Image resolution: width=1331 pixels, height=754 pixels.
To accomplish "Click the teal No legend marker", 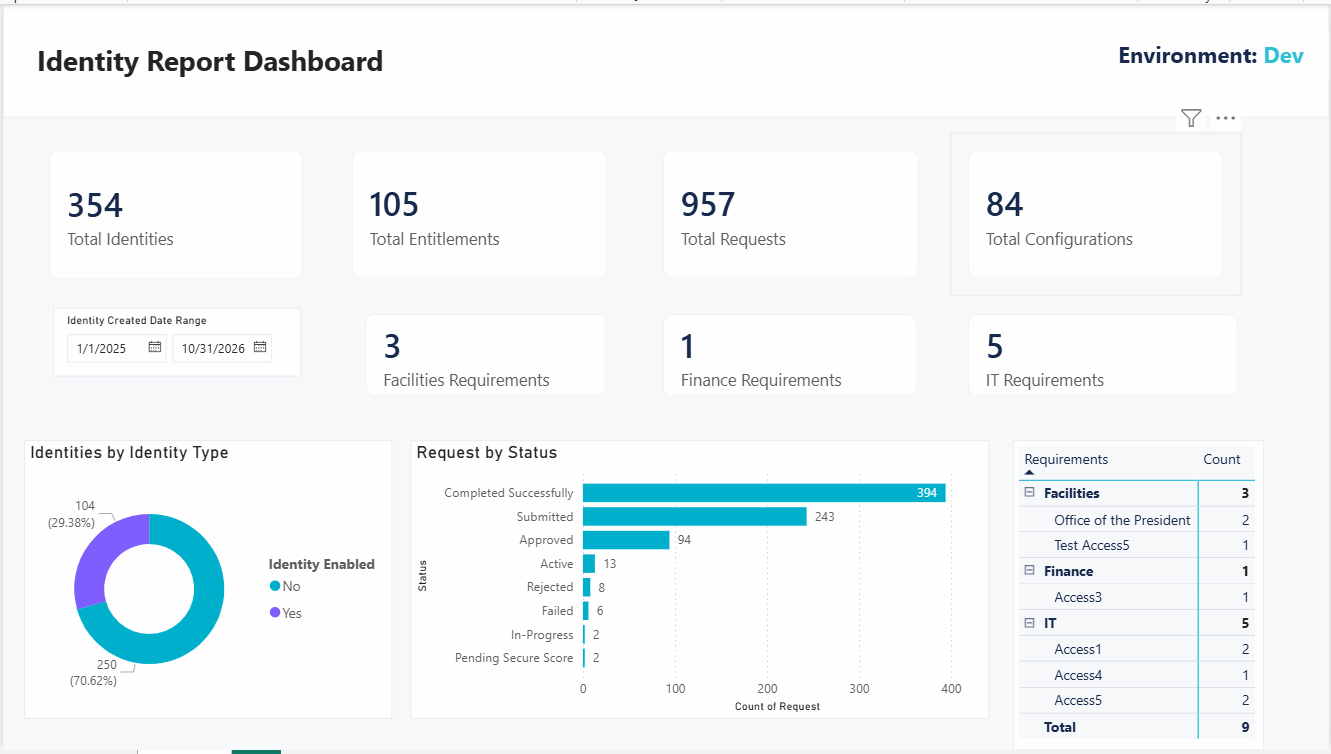I will 275,586.
